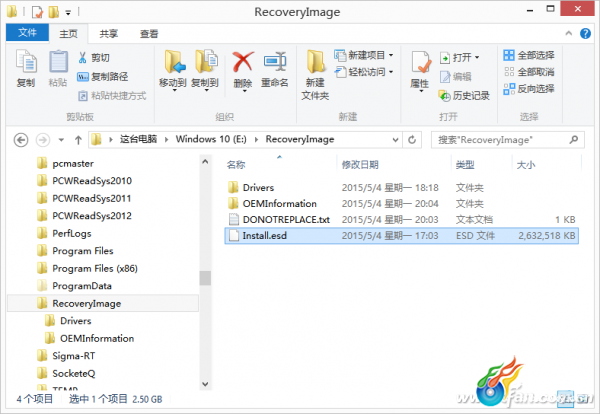Open recent locations dropdown arrow
This screenshot has width=600, height=414.
tap(61, 140)
